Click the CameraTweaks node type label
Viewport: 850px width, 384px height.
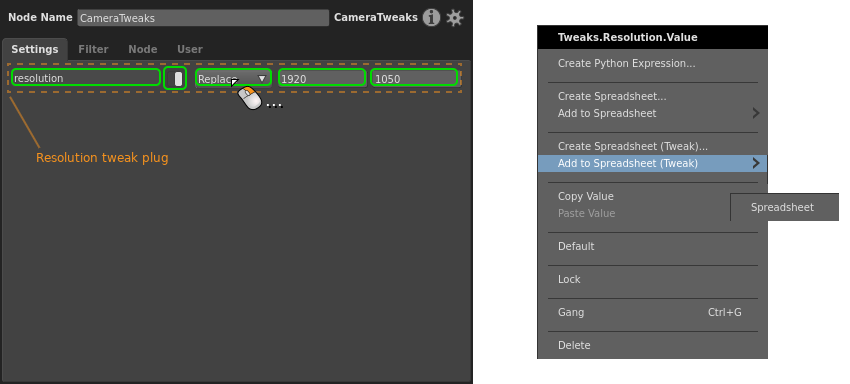click(376, 17)
